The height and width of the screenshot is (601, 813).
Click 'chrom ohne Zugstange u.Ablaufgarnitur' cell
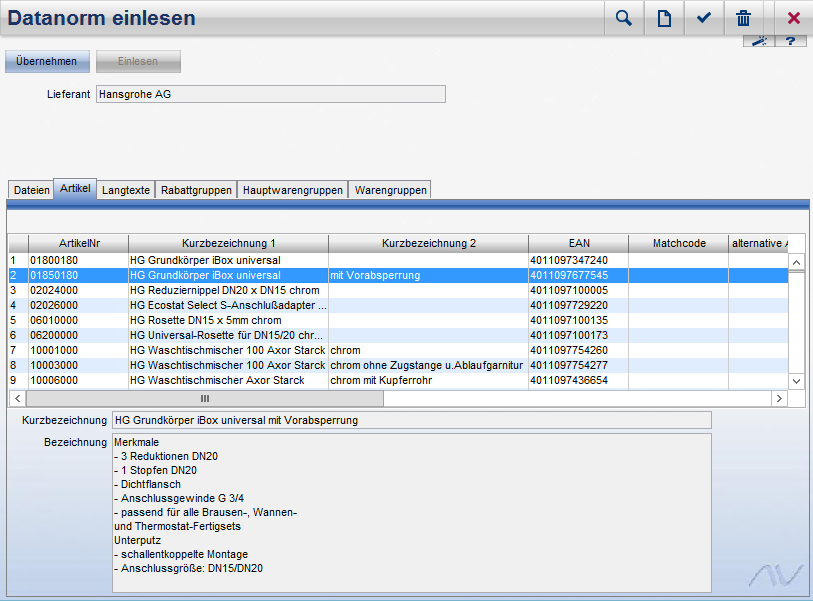tap(426, 366)
